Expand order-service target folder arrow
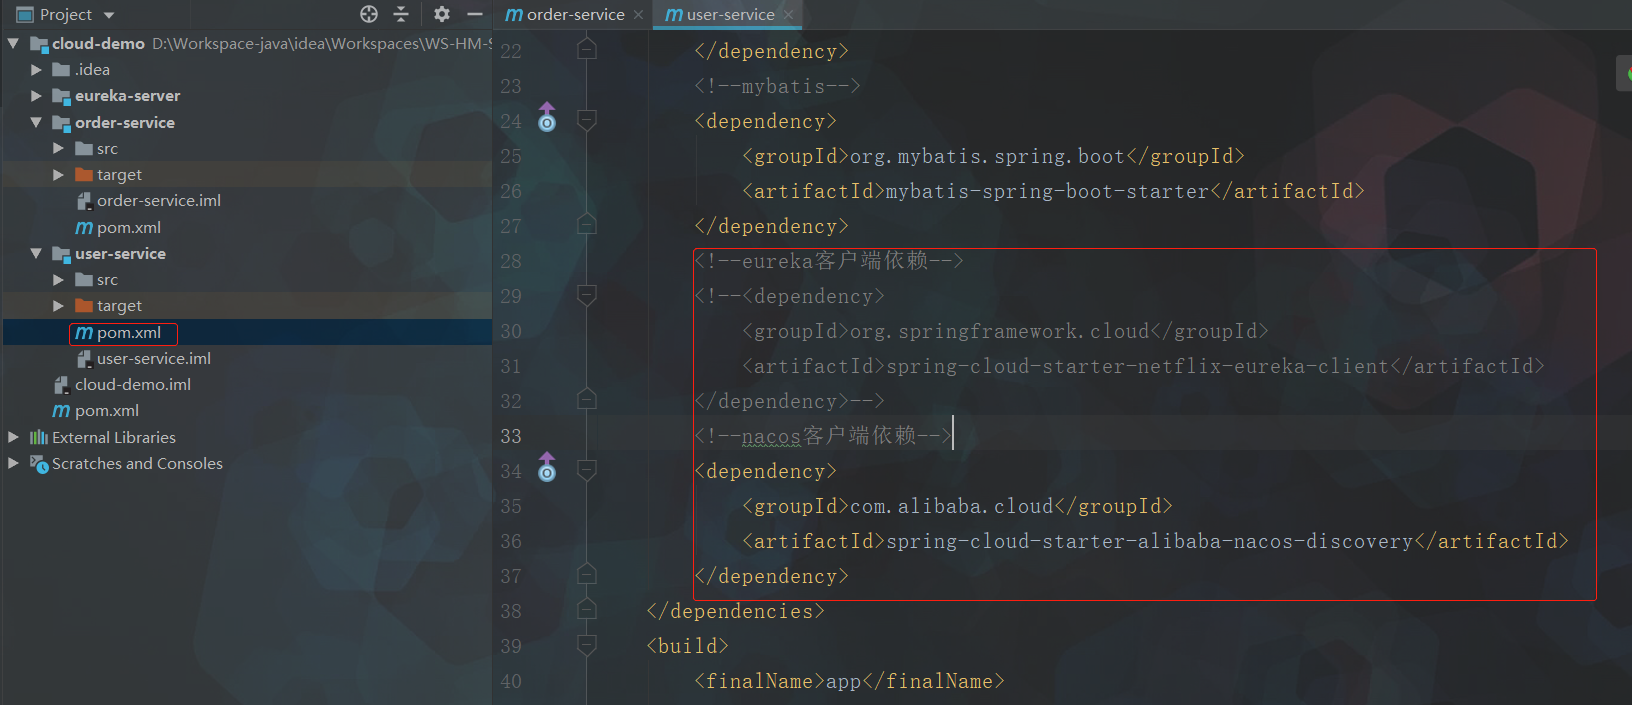1632x705 pixels. 58,175
